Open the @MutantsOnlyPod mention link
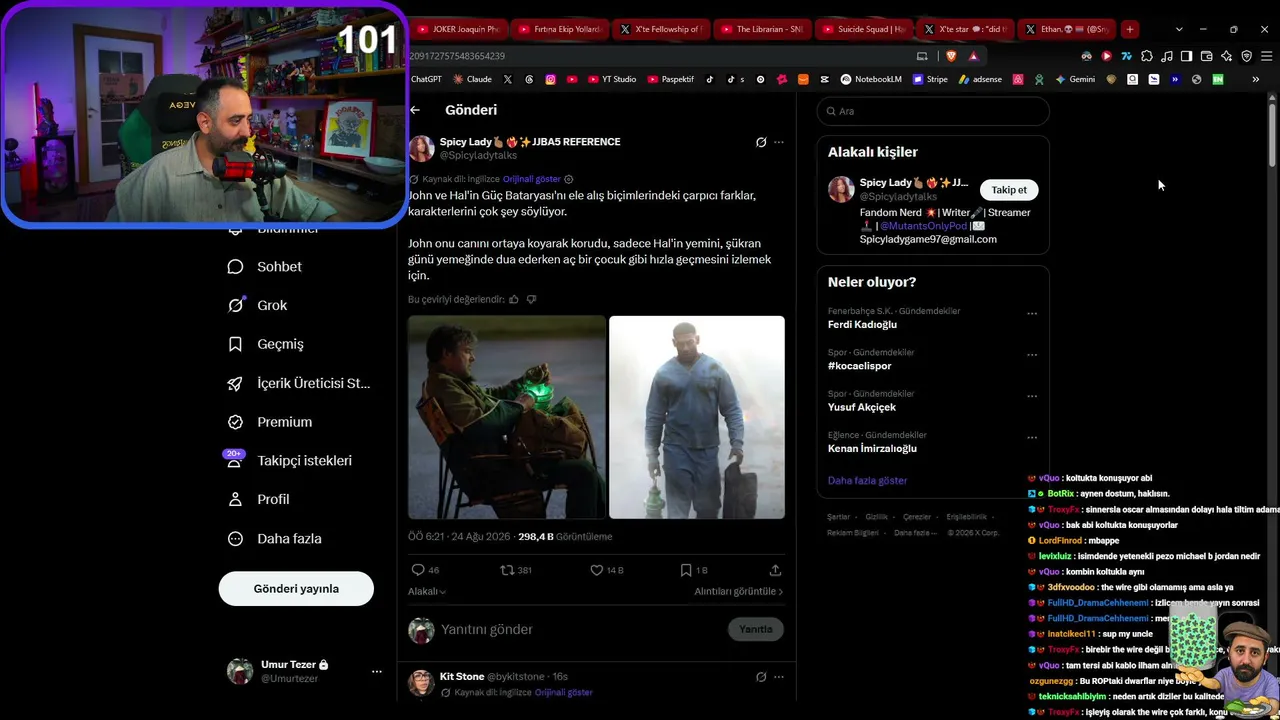Viewport: 1280px width, 720px height. (x=921, y=226)
